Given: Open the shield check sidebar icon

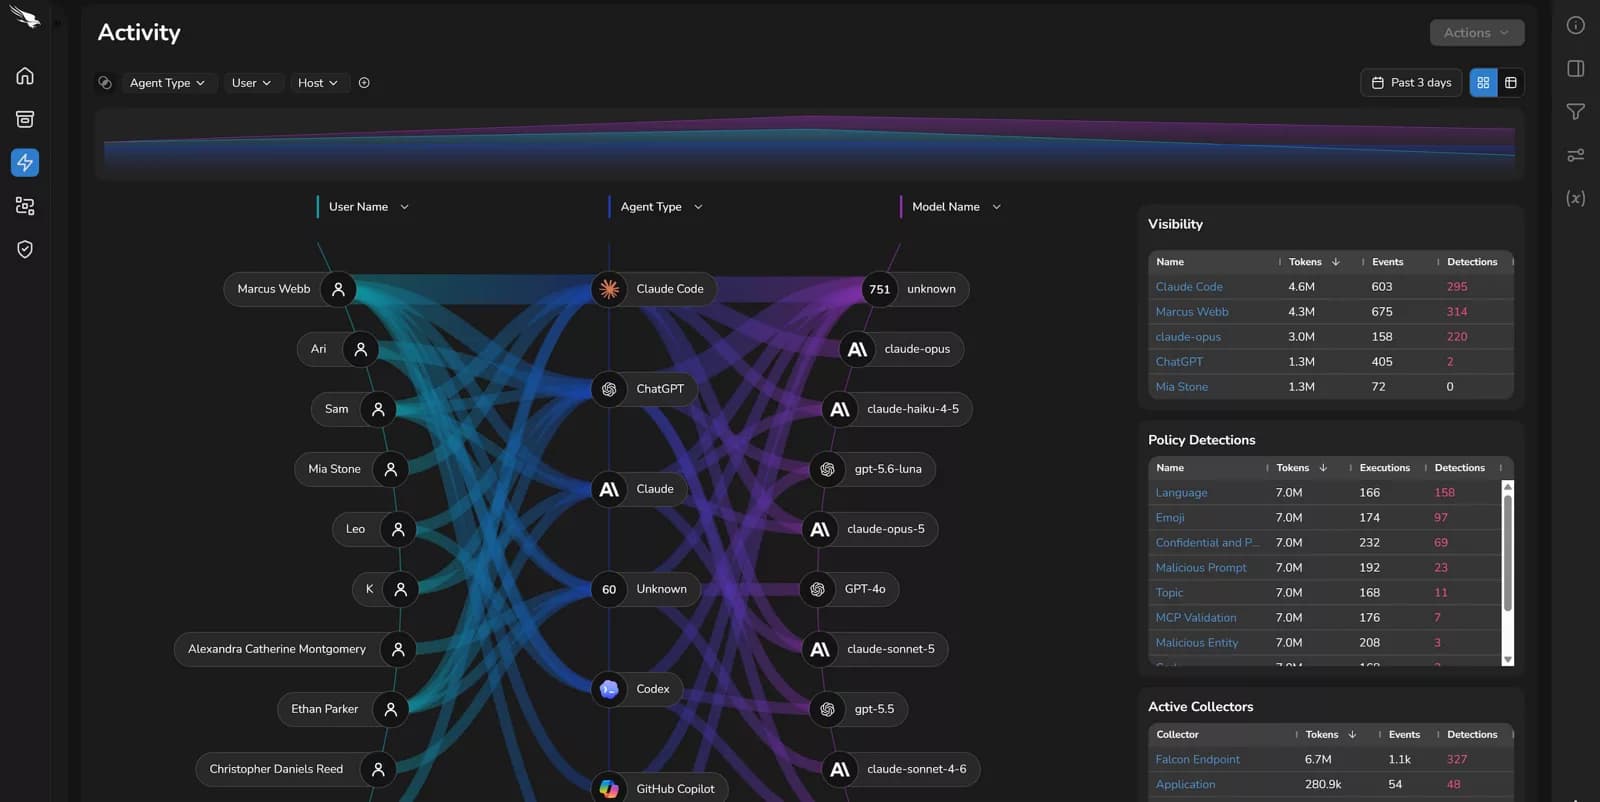Looking at the screenshot, I should [x=25, y=249].
